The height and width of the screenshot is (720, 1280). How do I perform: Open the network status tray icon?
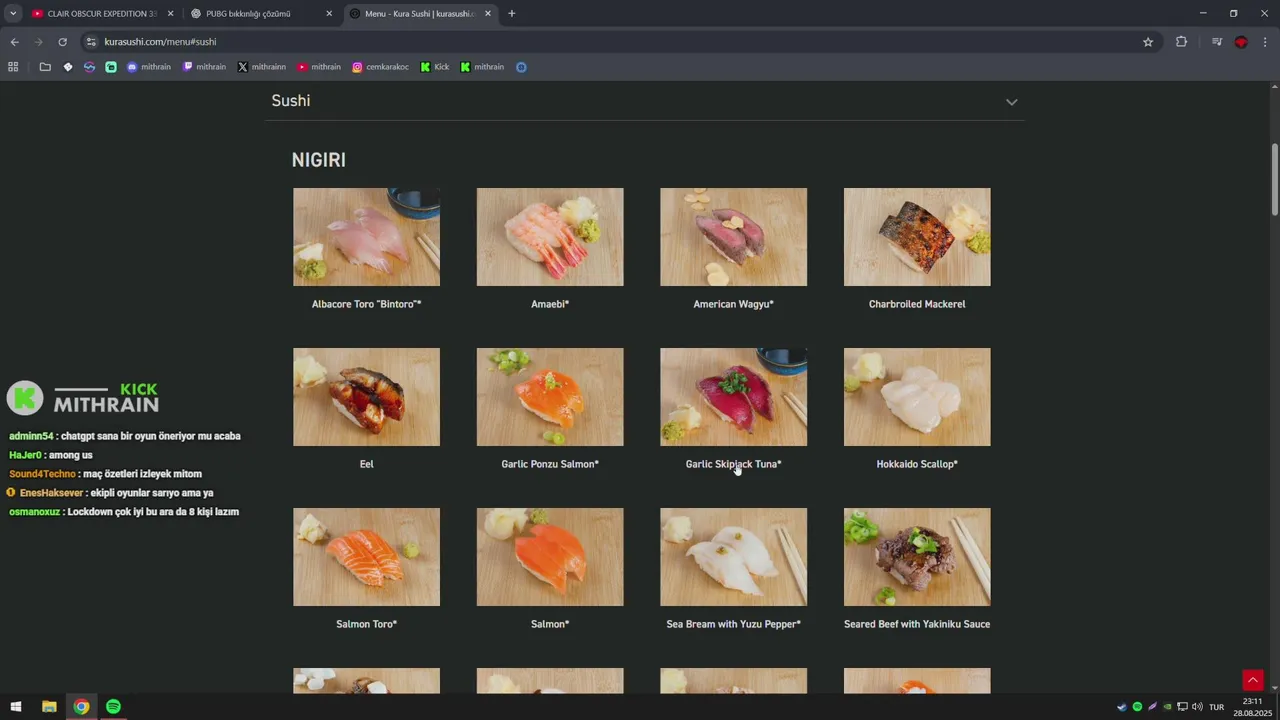1182,707
